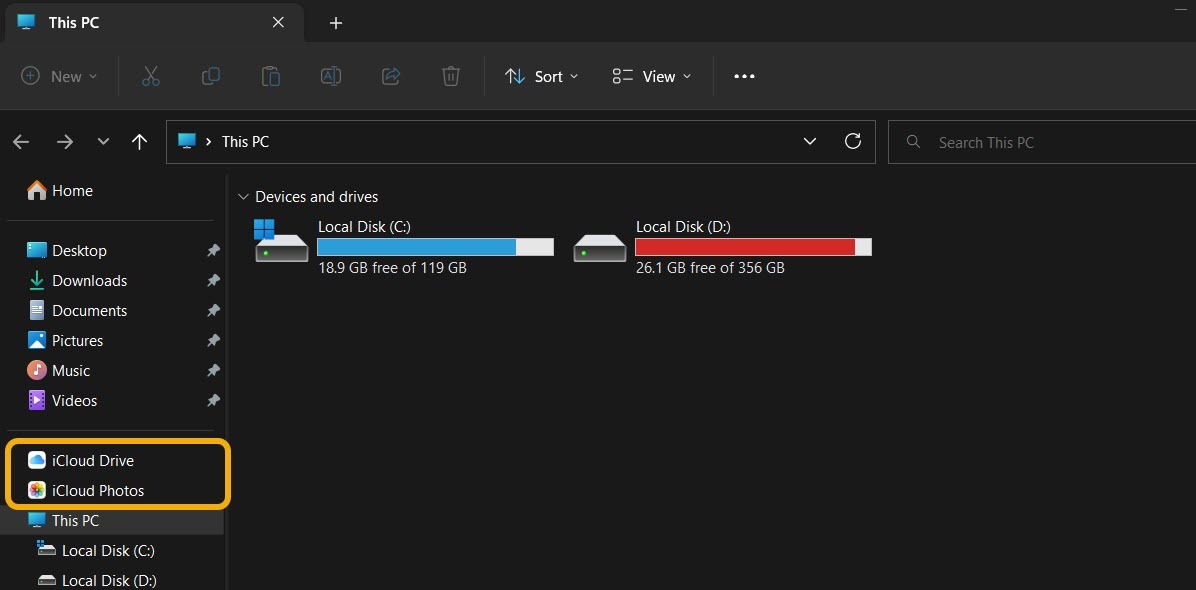This screenshot has width=1196, height=590.
Task: Unpin Pictures using its pin icon
Action: [213, 341]
